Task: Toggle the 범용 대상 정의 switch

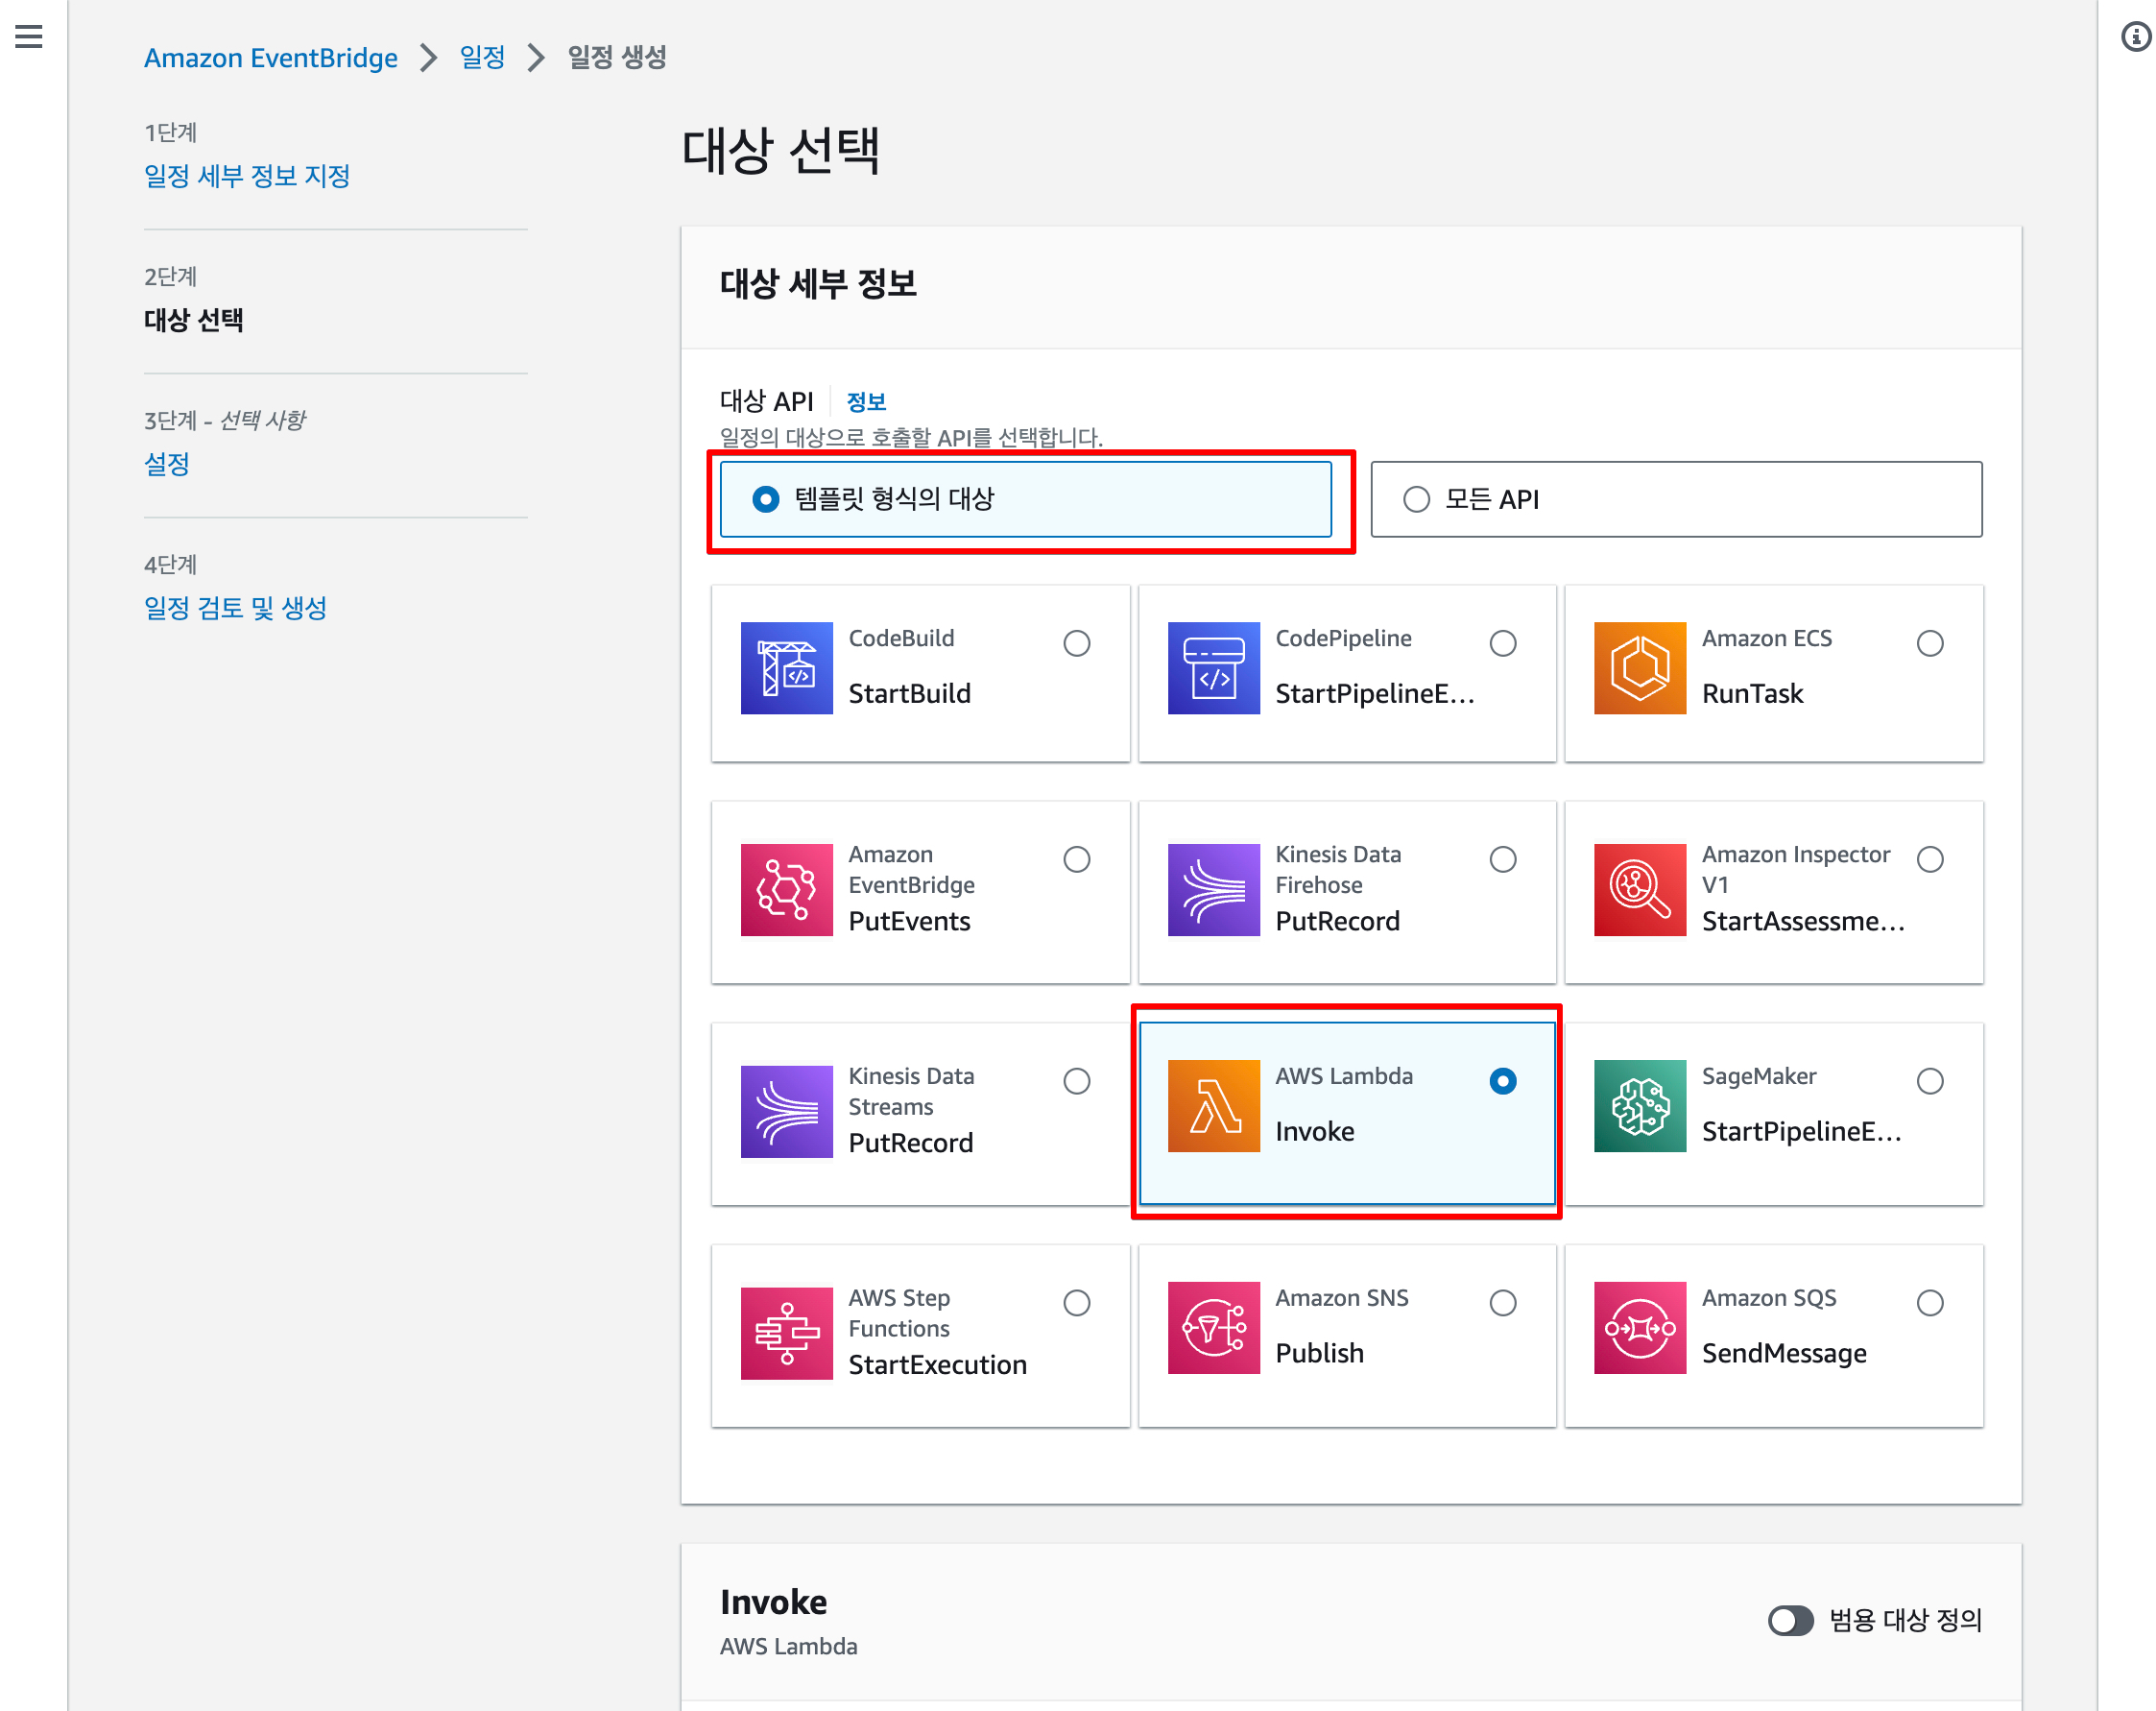Action: [x=1789, y=1620]
